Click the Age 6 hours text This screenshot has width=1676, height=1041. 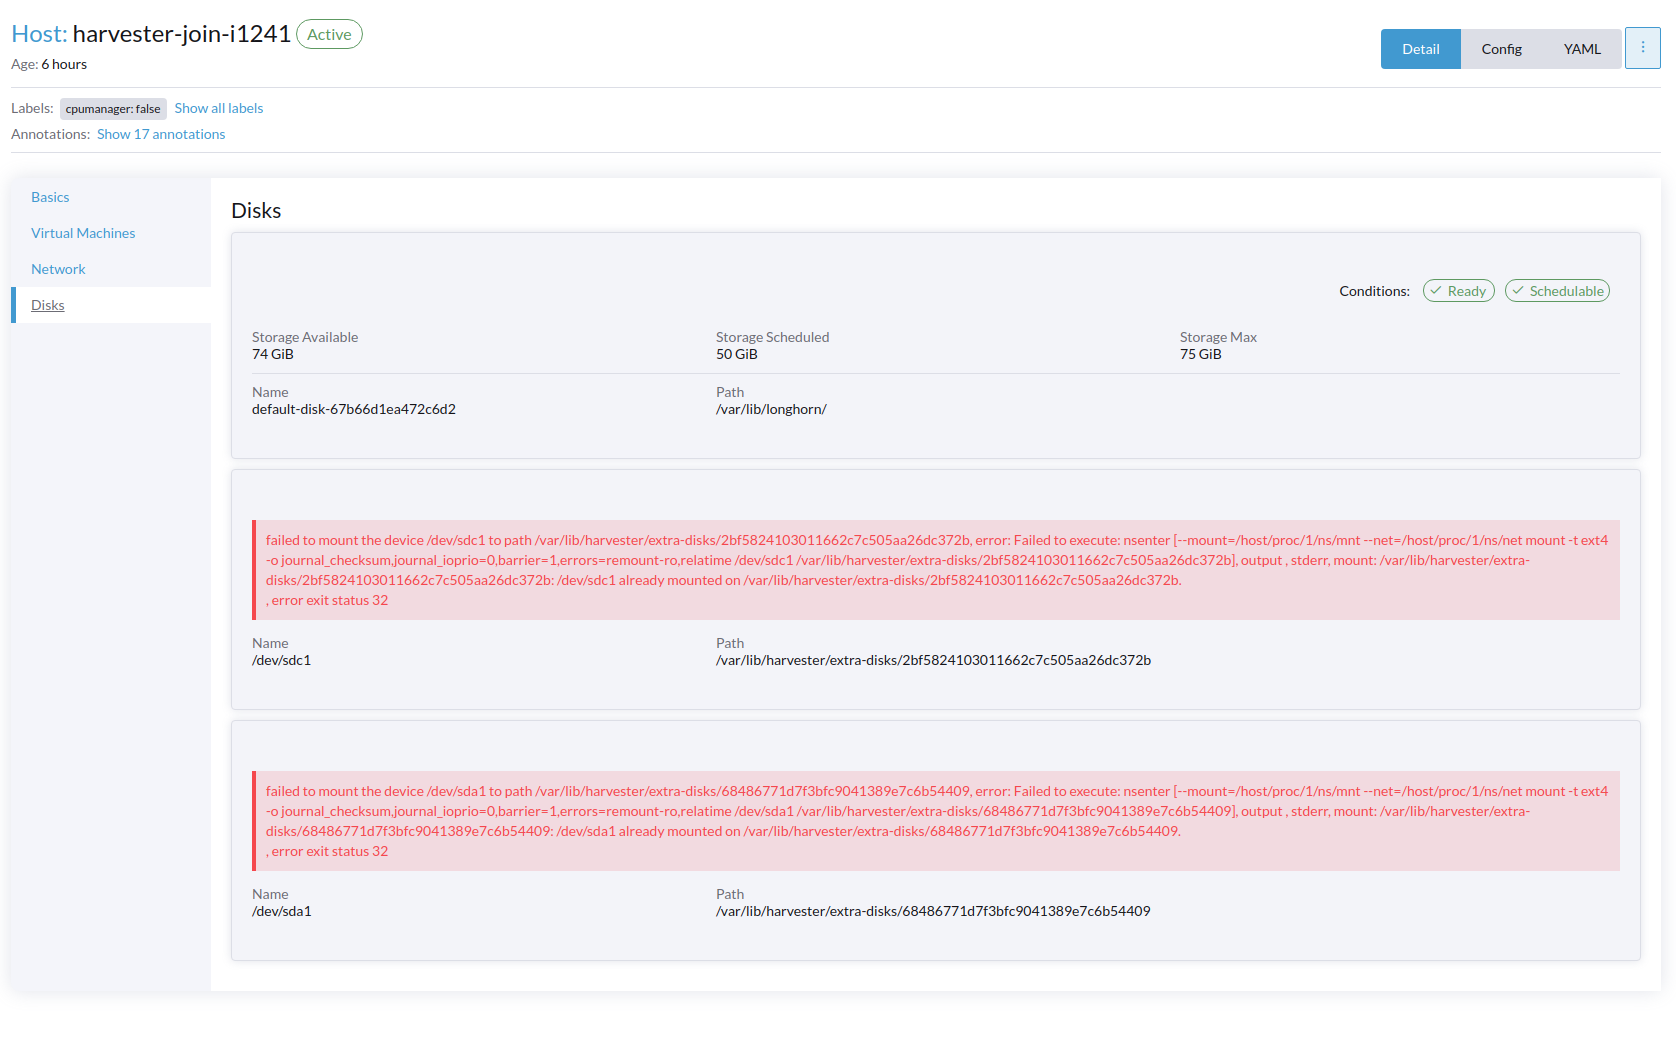(49, 64)
